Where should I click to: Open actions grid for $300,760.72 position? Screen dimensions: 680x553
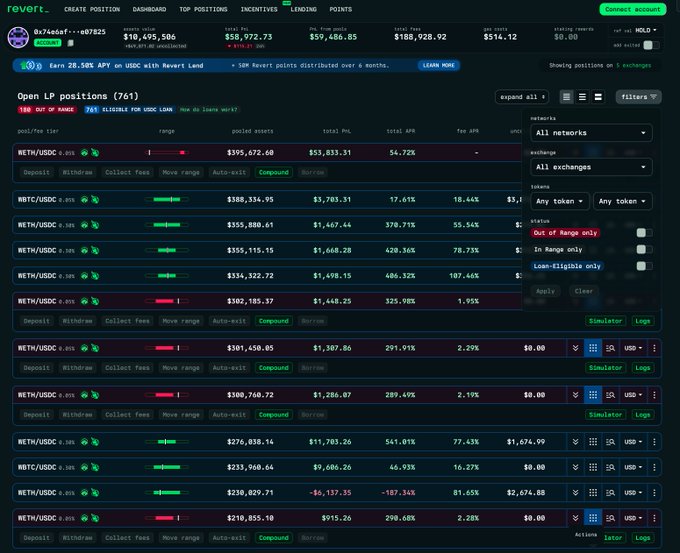593,395
